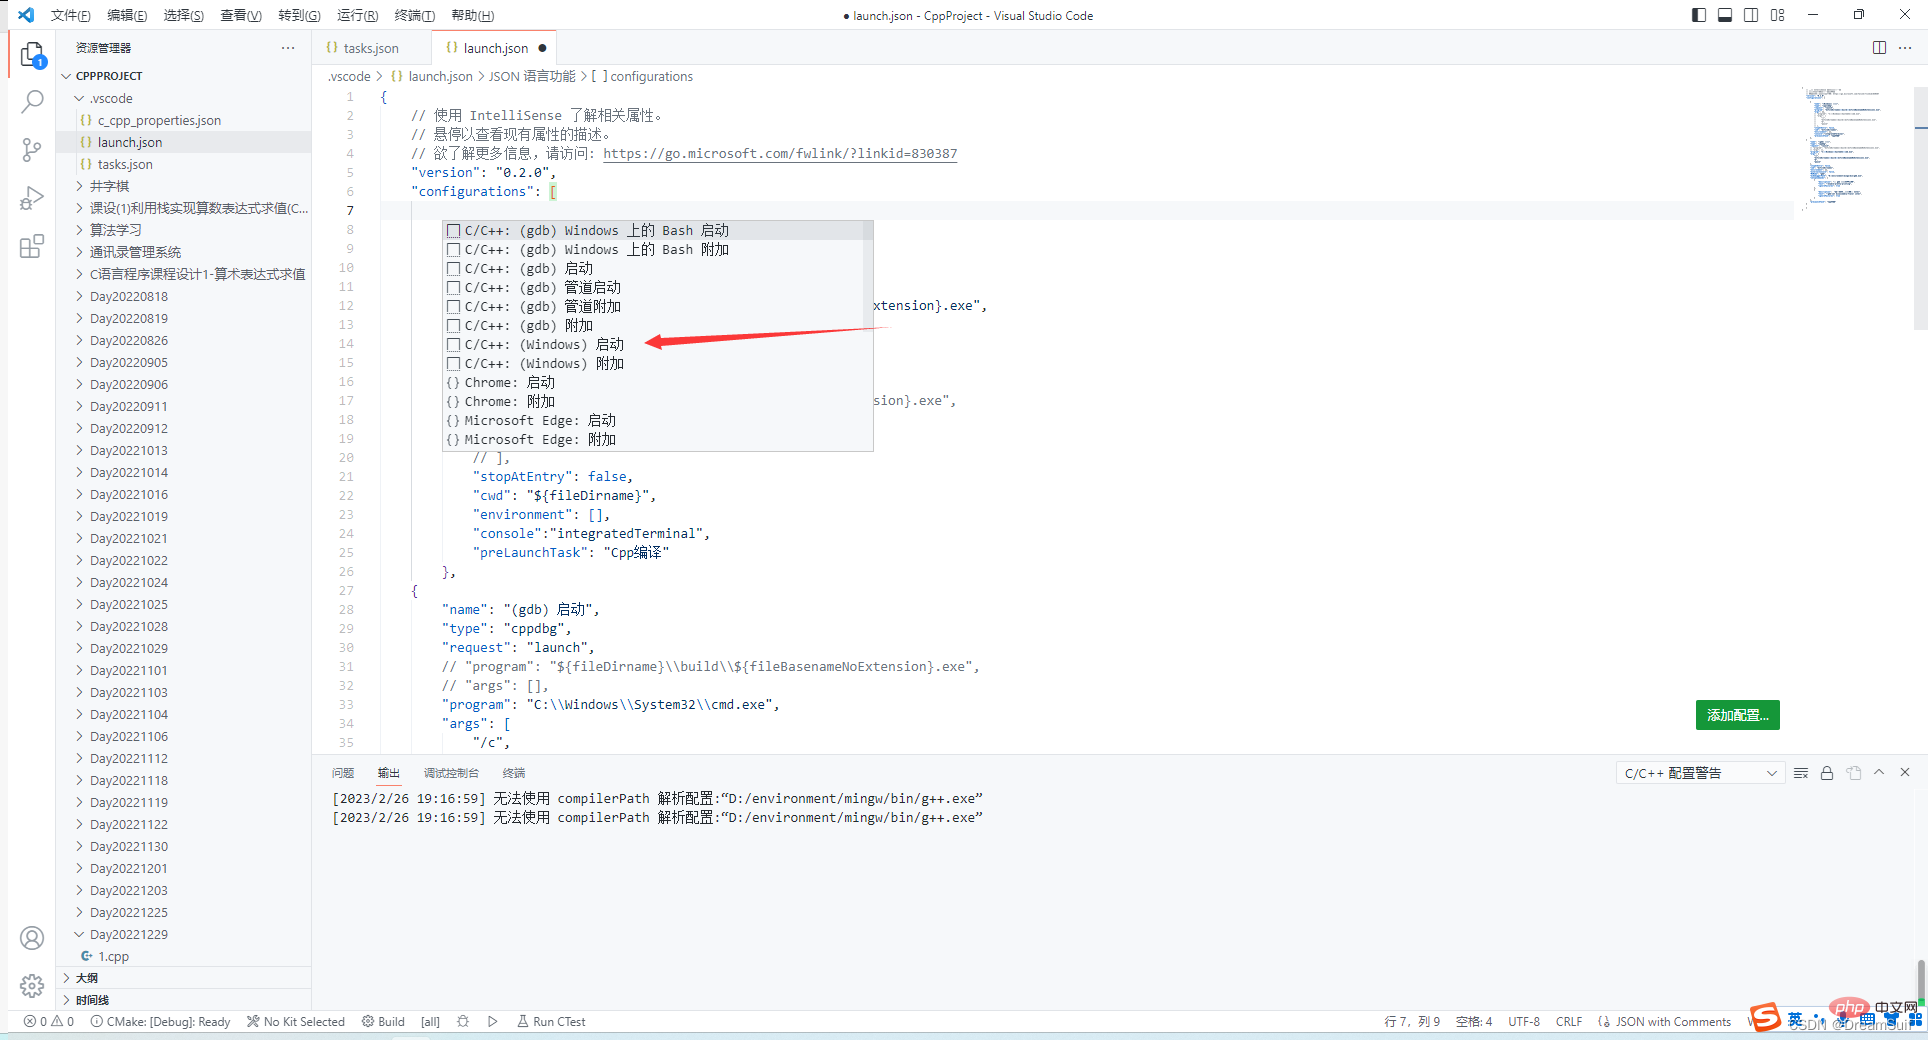The width and height of the screenshot is (1928, 1040).
Task: Lock the output panel scroll
Action: tap(1827, 773)
